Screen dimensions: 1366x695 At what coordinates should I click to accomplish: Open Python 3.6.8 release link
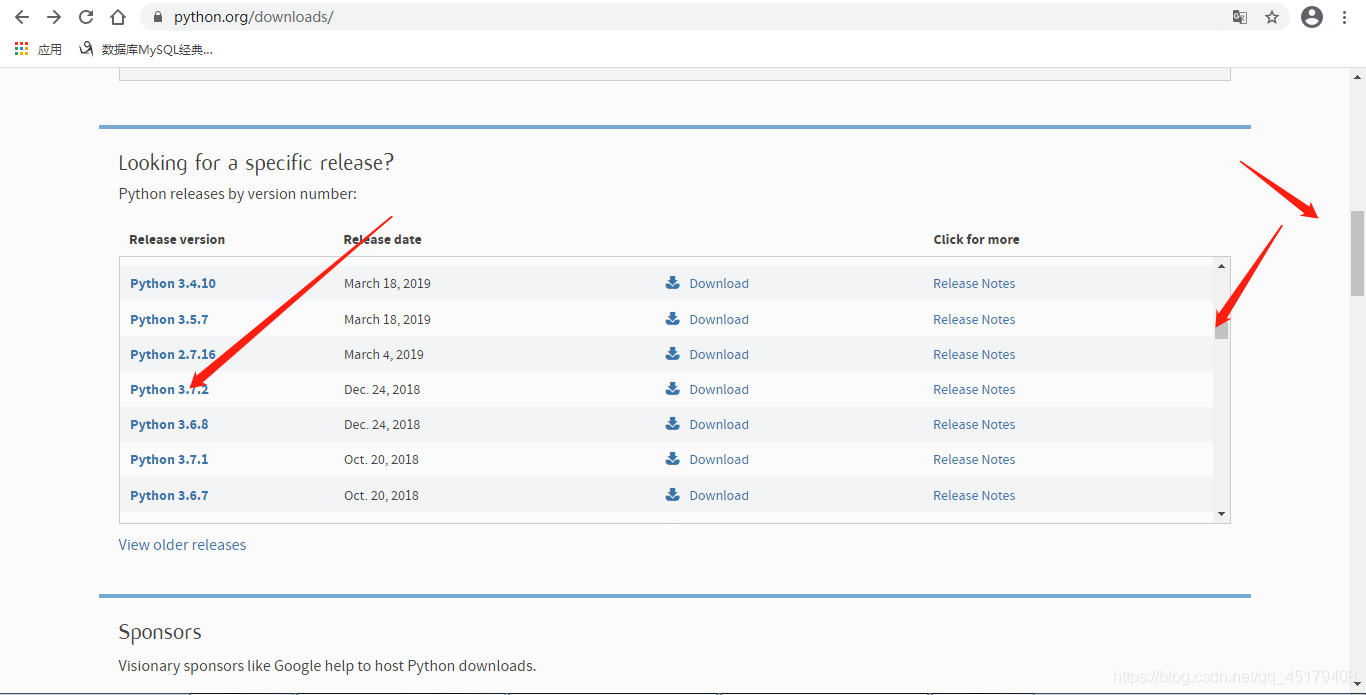point(169,425)
